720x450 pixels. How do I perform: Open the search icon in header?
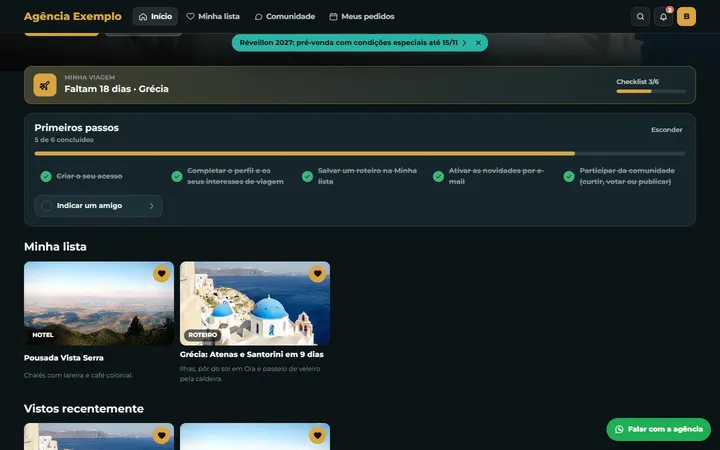[640, 17]
